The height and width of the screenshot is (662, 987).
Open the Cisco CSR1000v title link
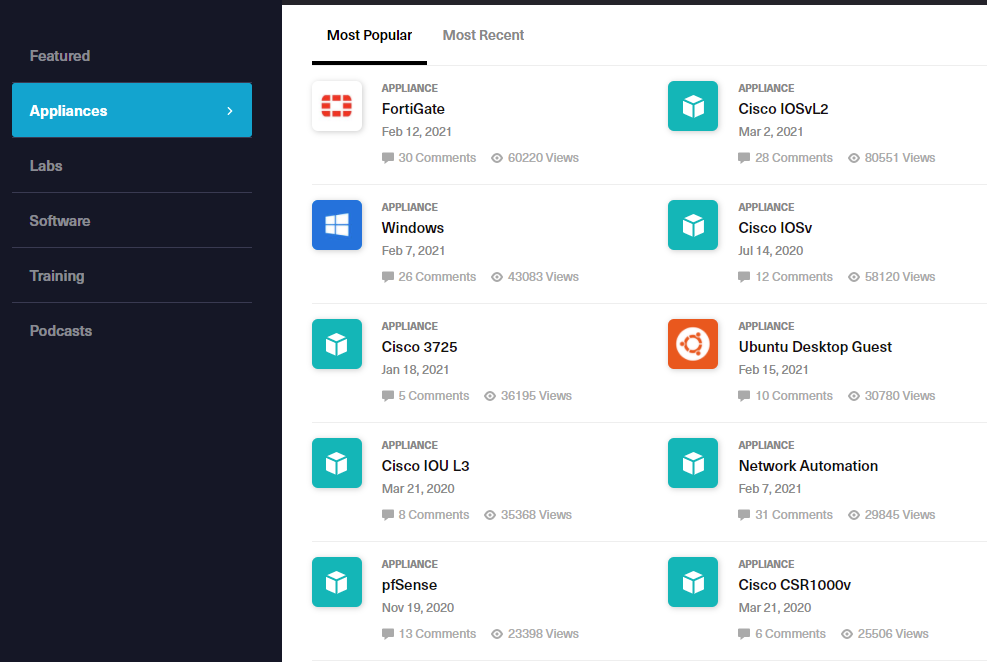coord(794,585)
